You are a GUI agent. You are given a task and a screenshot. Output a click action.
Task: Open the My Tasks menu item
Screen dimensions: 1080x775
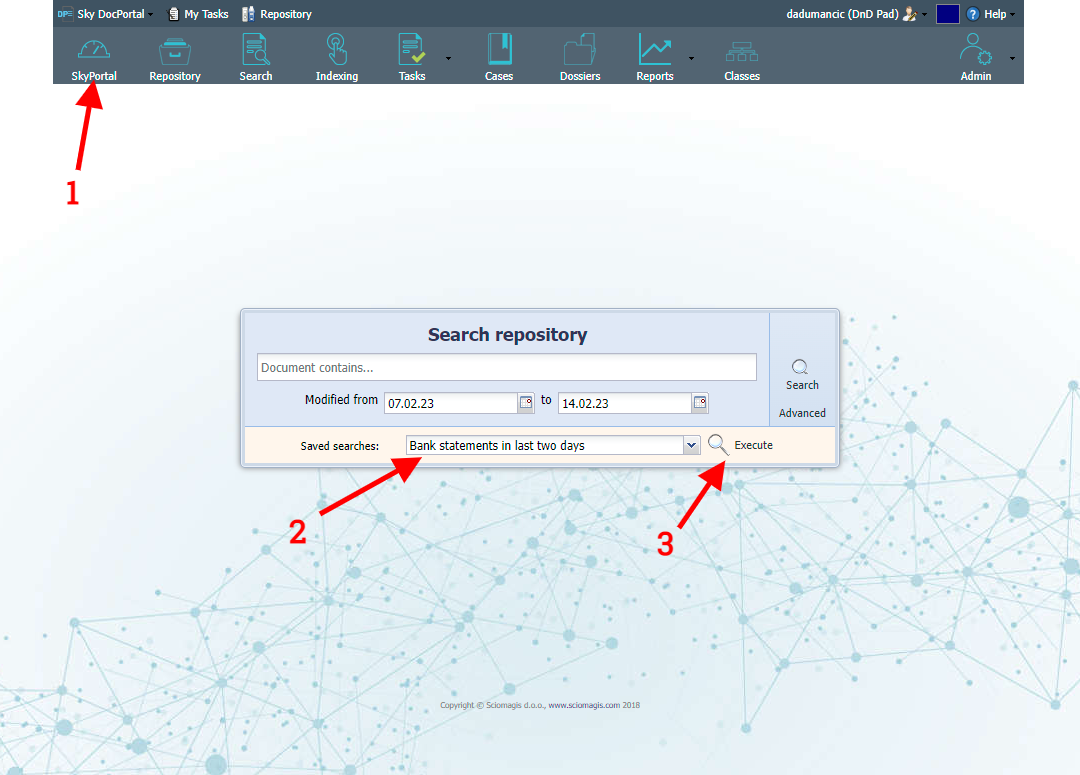[x=198, y=14]
